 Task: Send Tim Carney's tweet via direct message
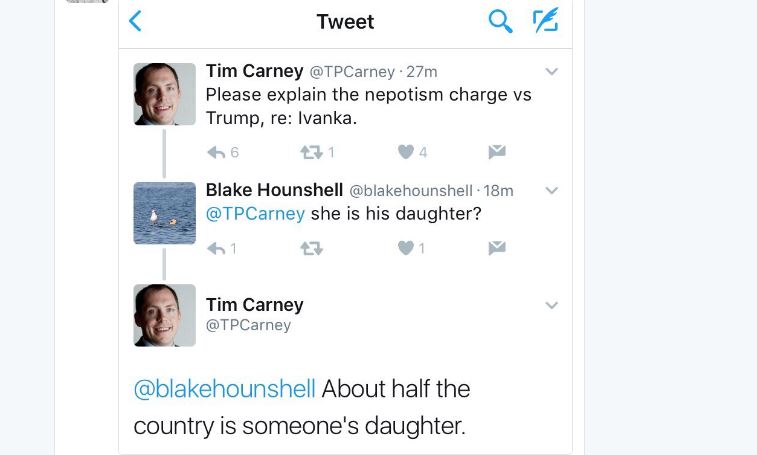(x=497, y=152)
